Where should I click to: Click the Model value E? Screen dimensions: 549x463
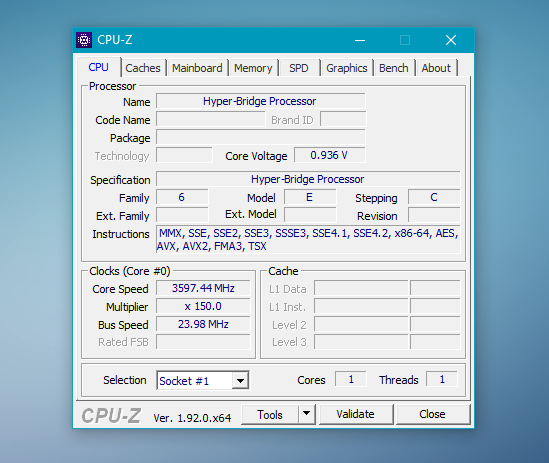[x=310, y=198]
